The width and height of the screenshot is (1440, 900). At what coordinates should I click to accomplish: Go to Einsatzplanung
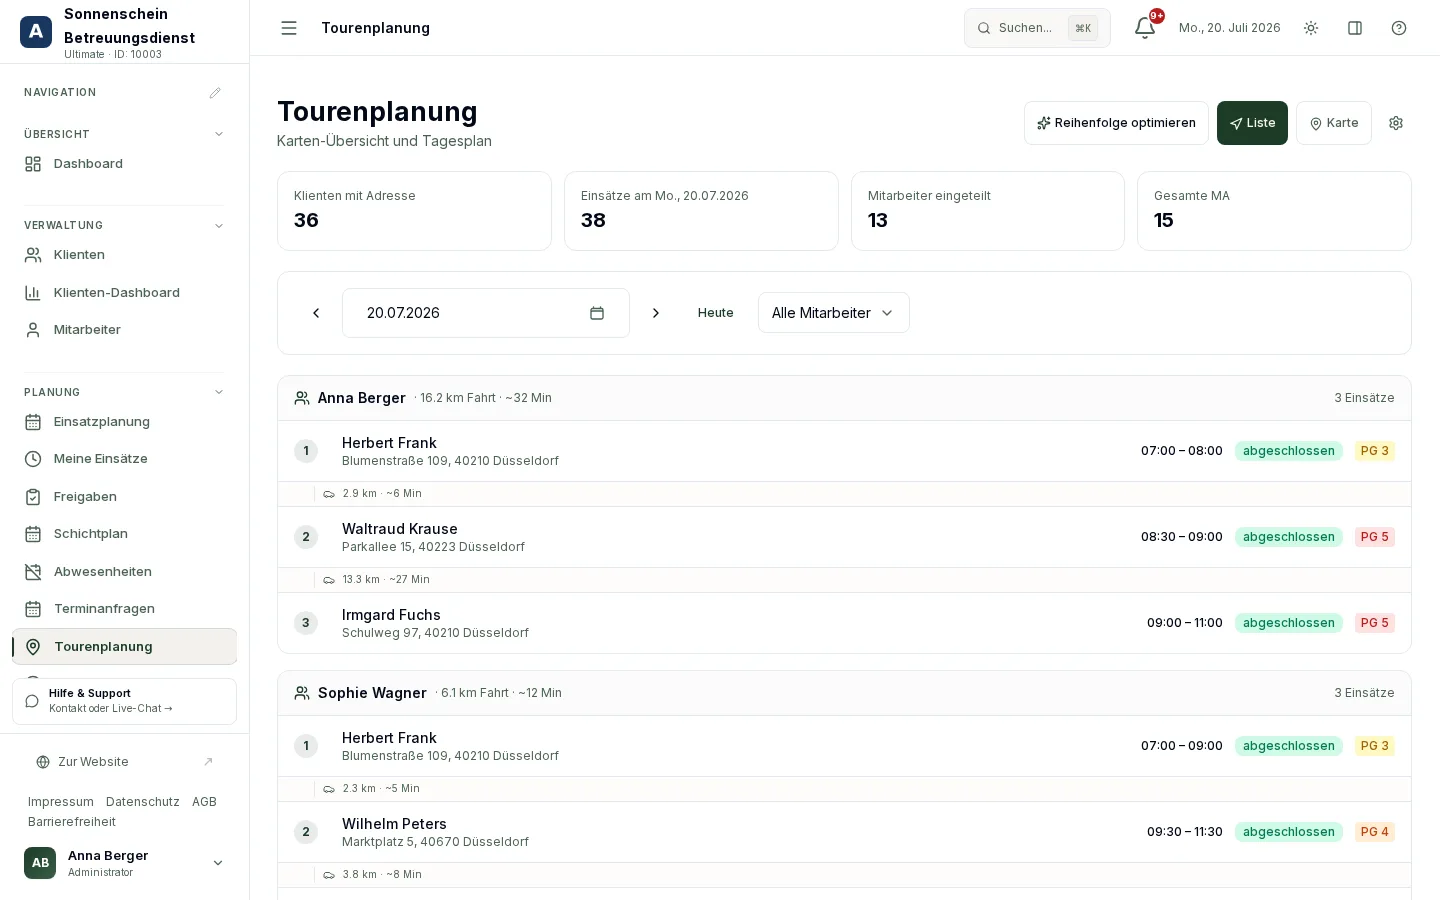(124, 422)
